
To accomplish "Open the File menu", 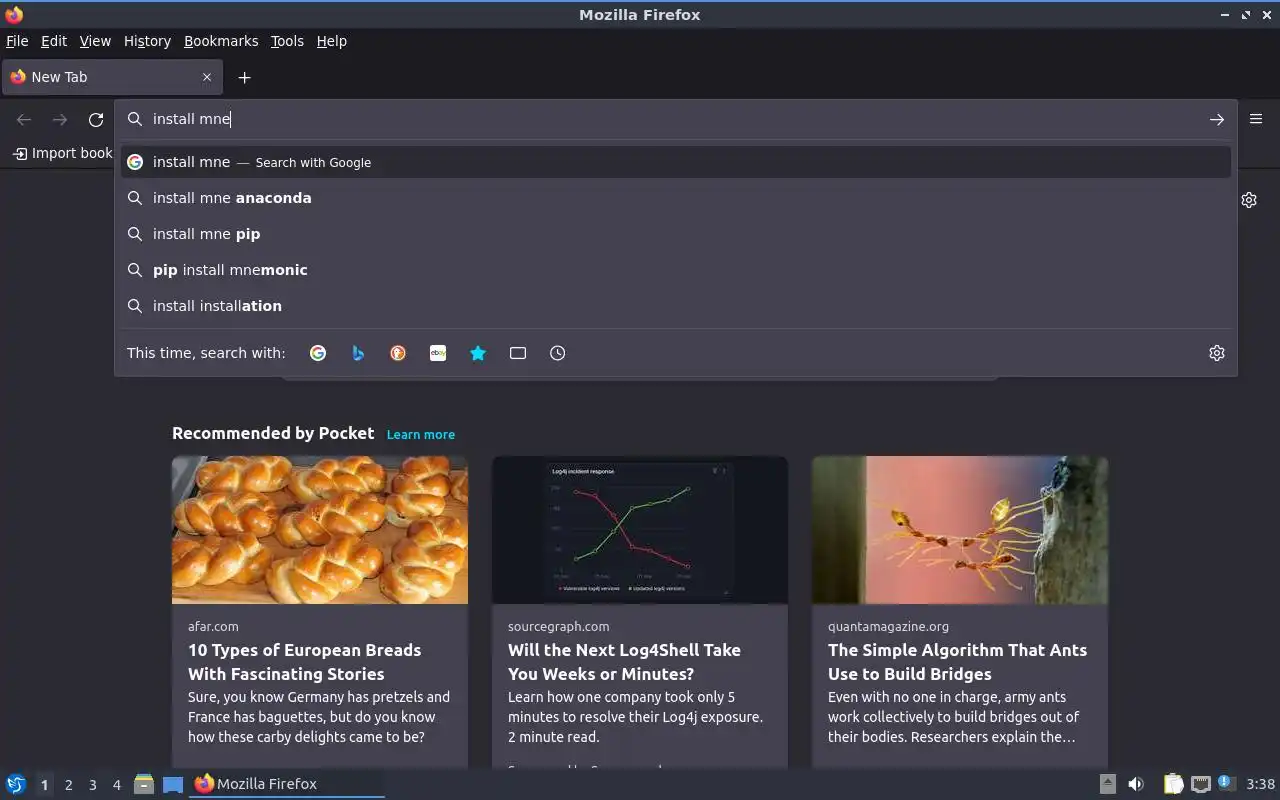I will (x=17, y=41).
